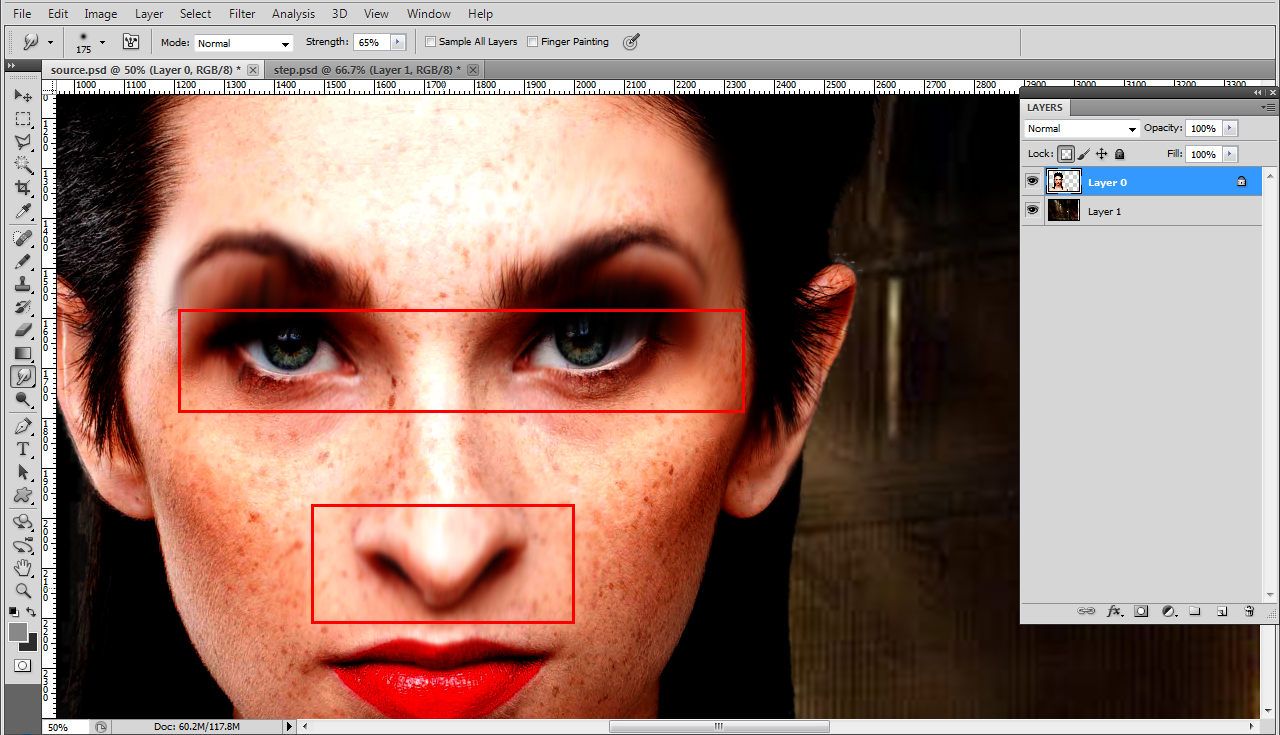
Task: Toggle lock transparent pixels
Action: tap(1066, 154)
